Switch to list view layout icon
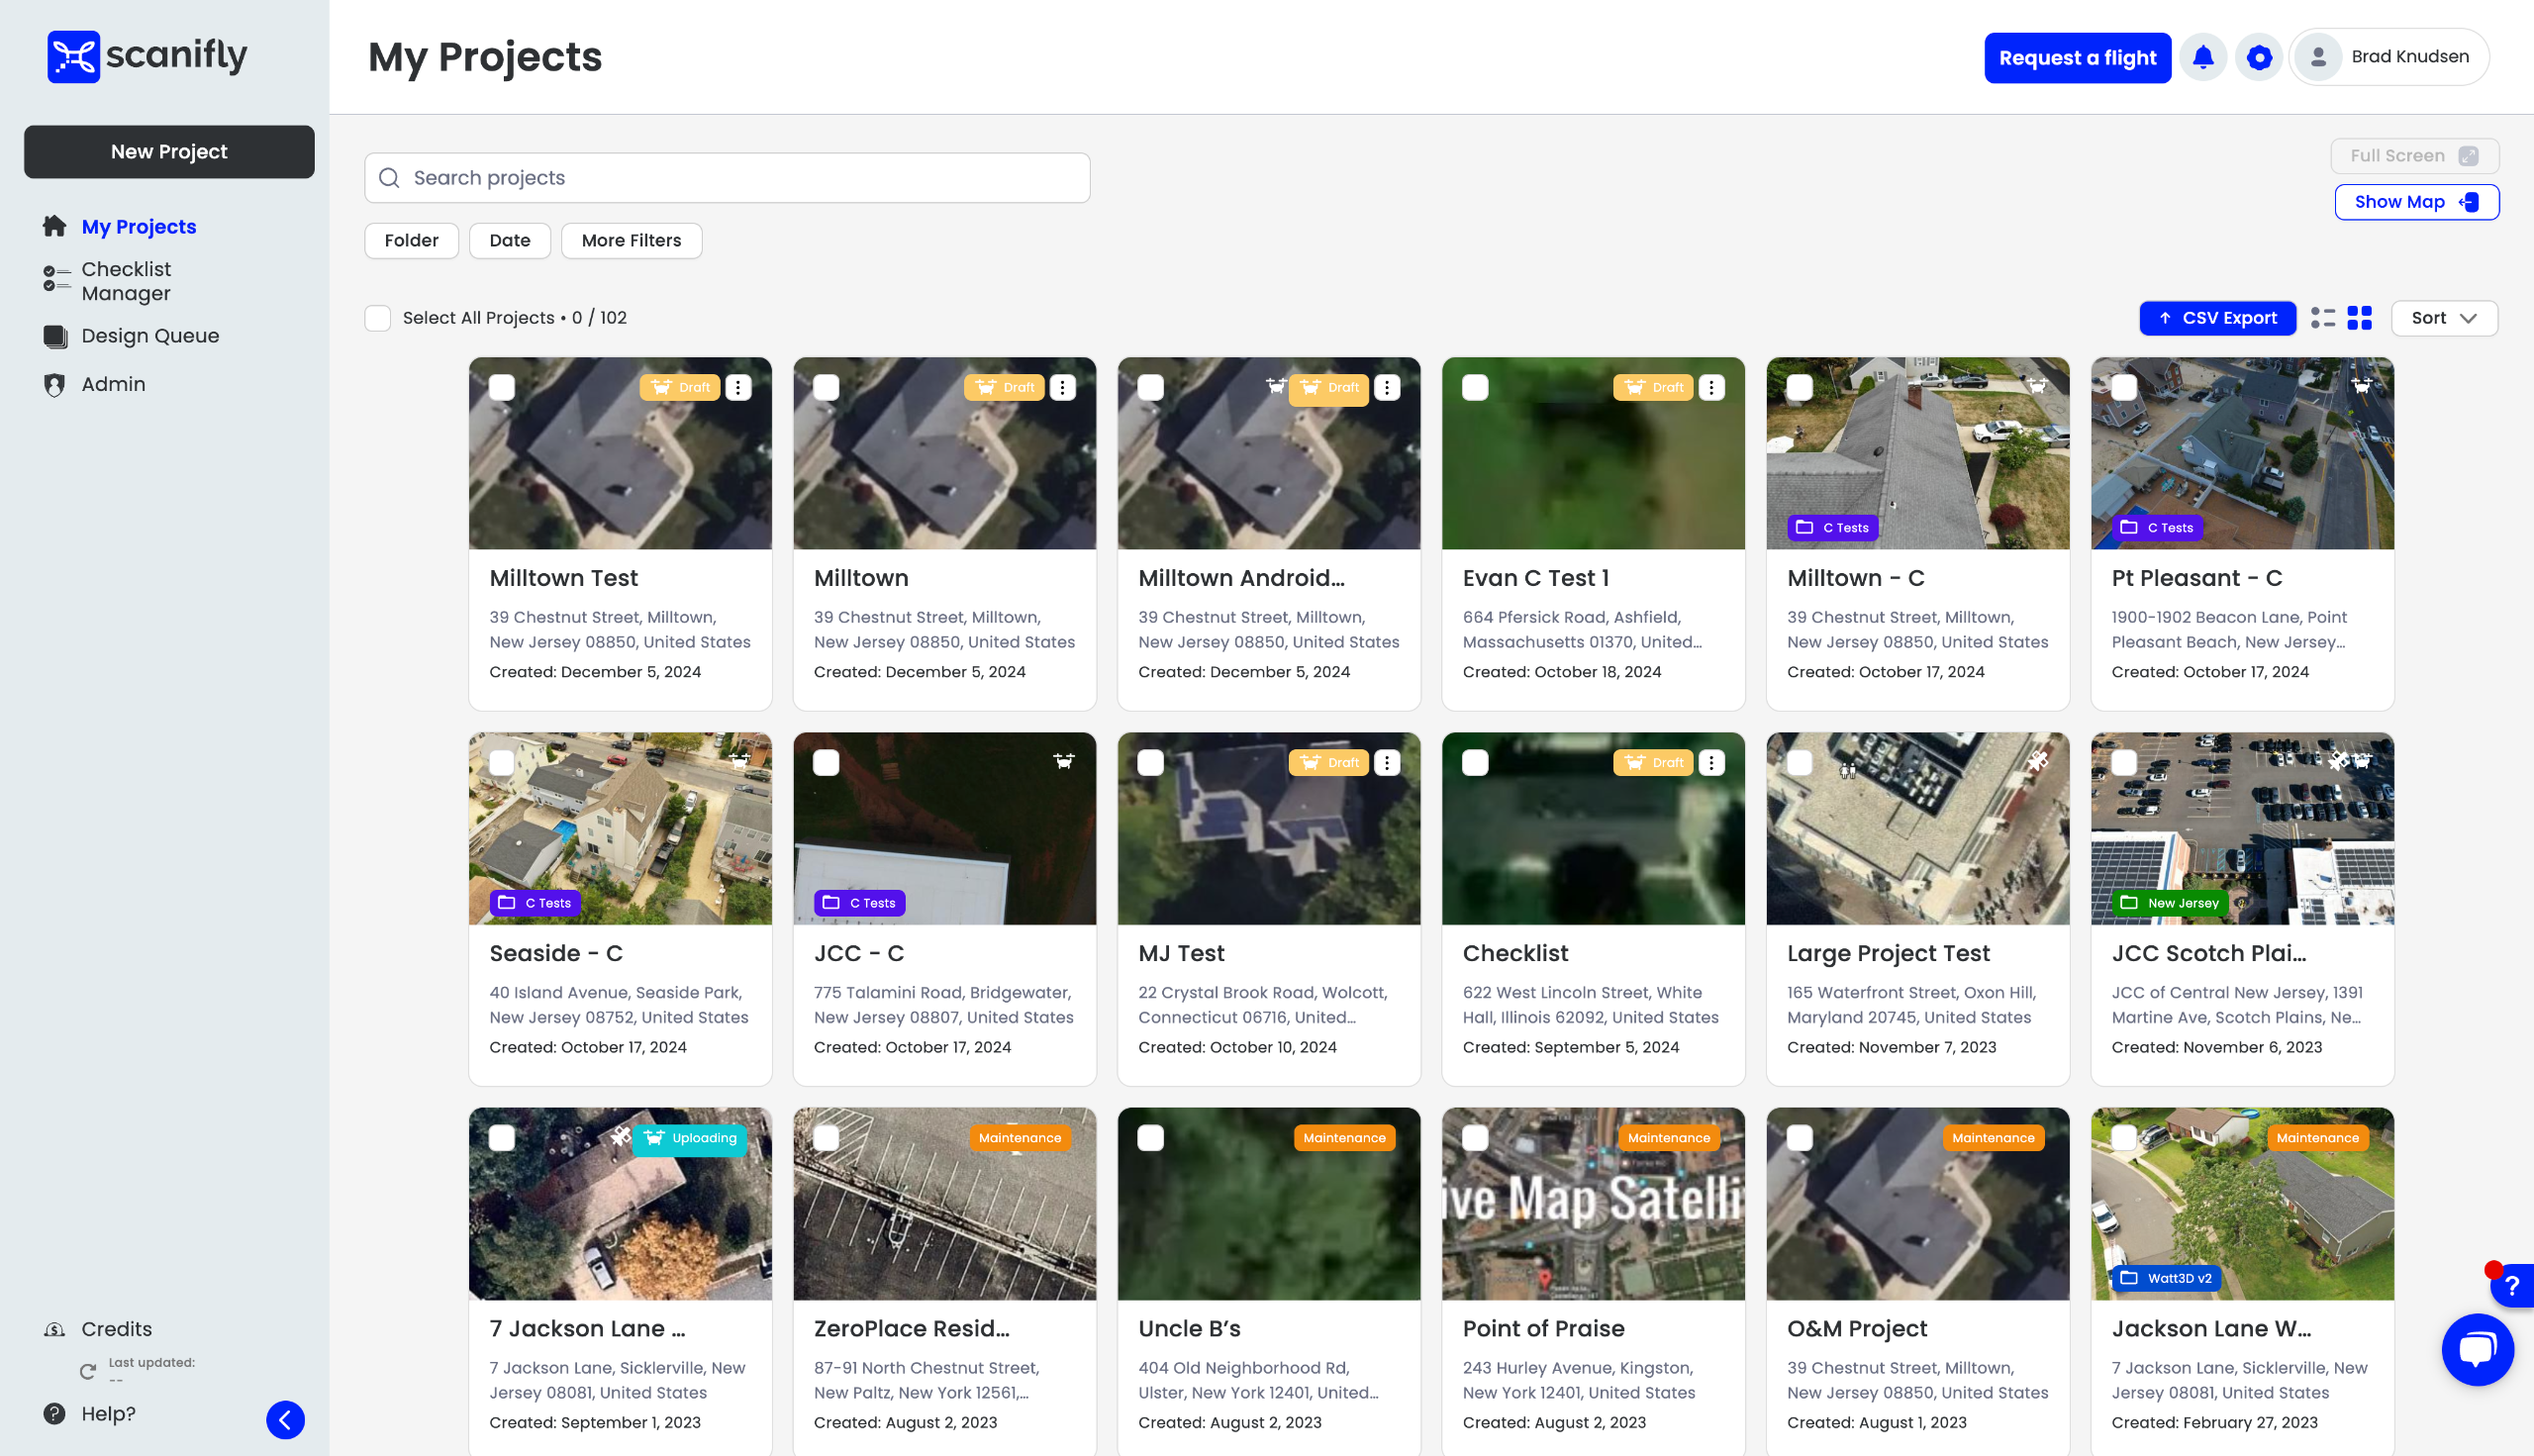2534x1456 pixels. (x=2323, y=318)
